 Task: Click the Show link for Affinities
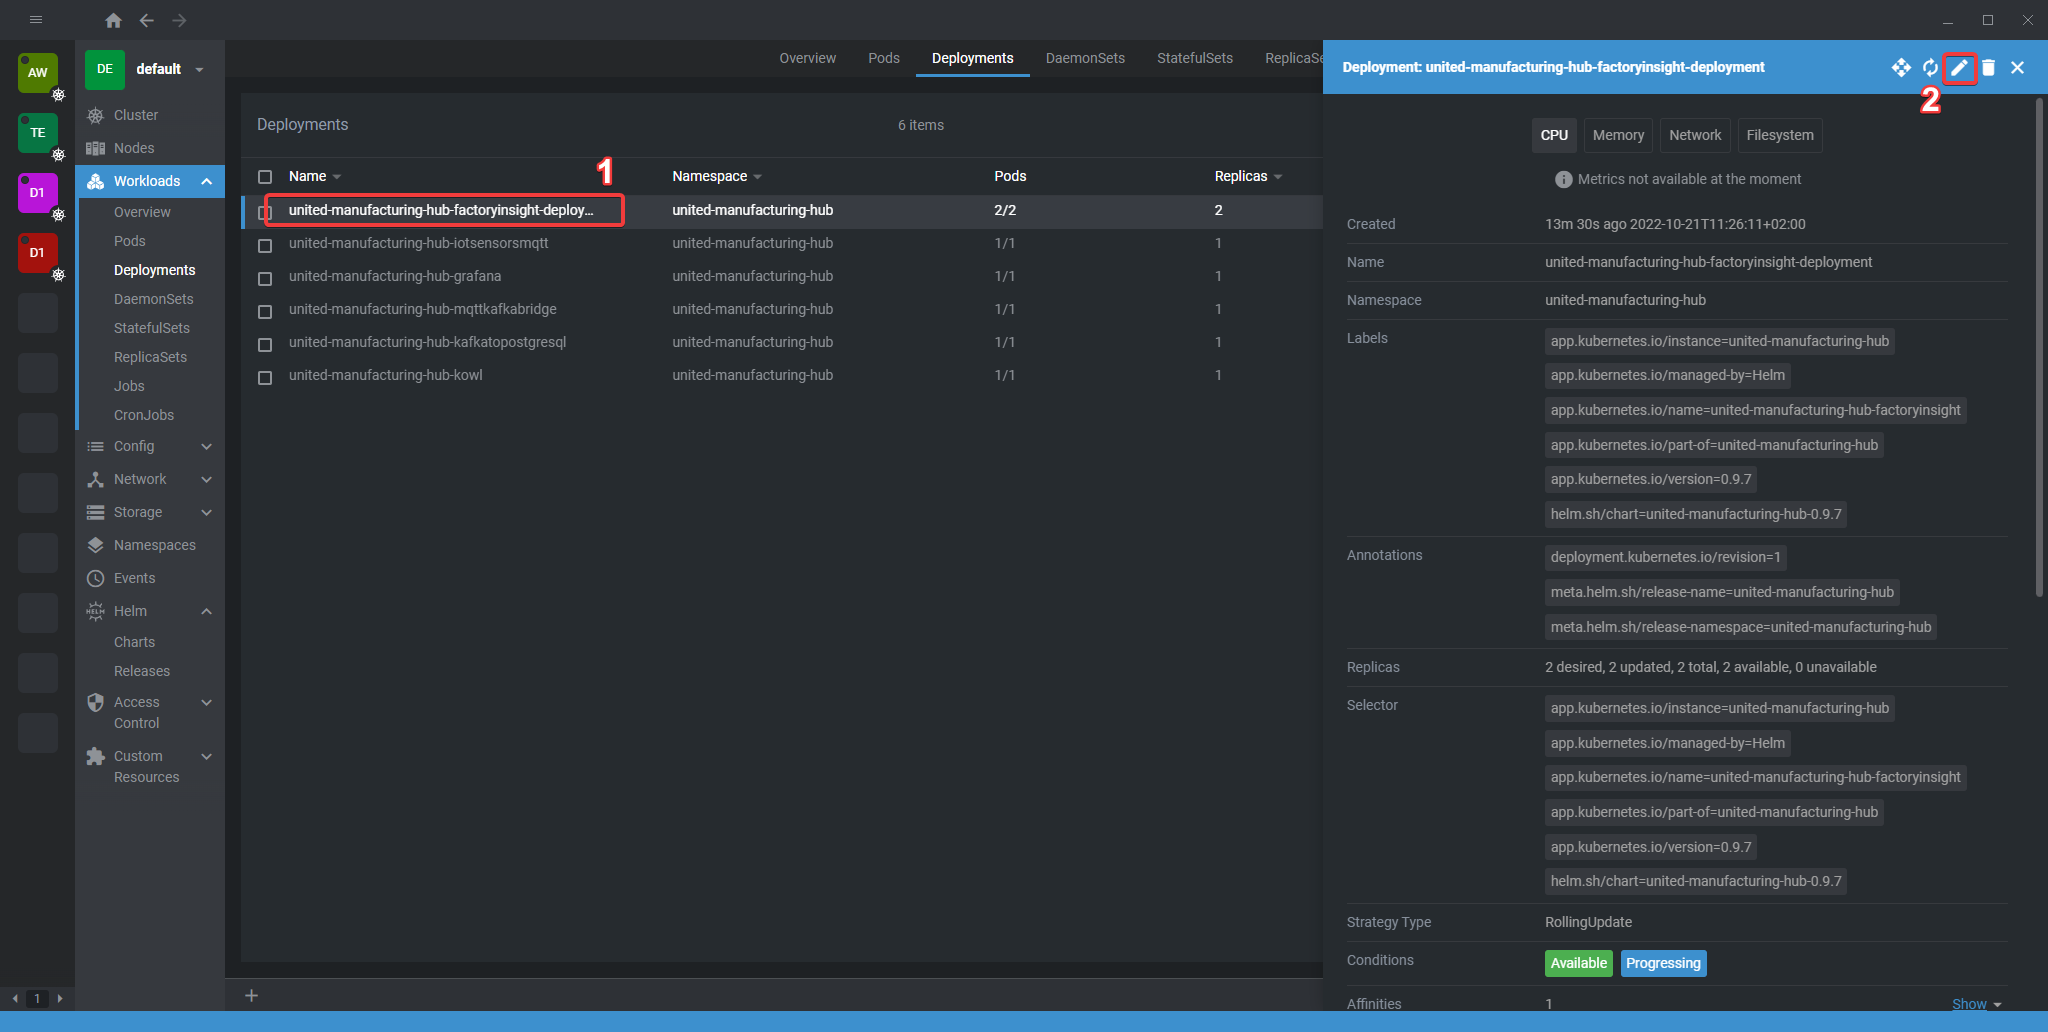click(1969, 1003)
